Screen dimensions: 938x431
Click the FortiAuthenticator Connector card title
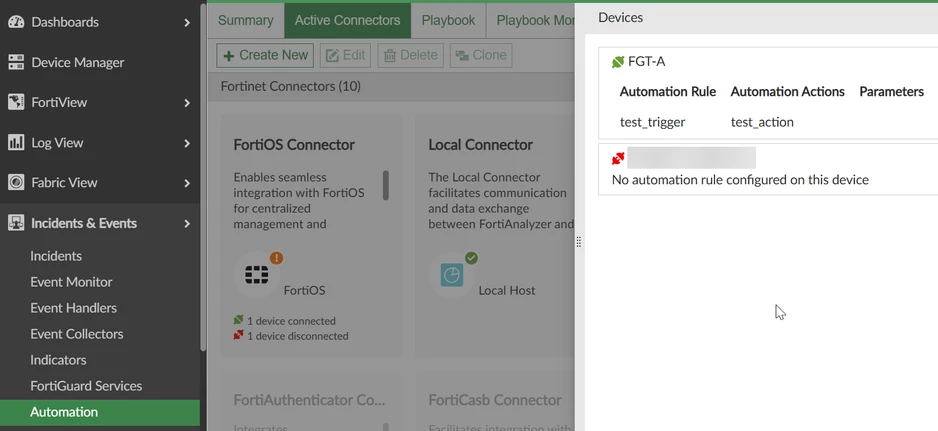(309, 400)
